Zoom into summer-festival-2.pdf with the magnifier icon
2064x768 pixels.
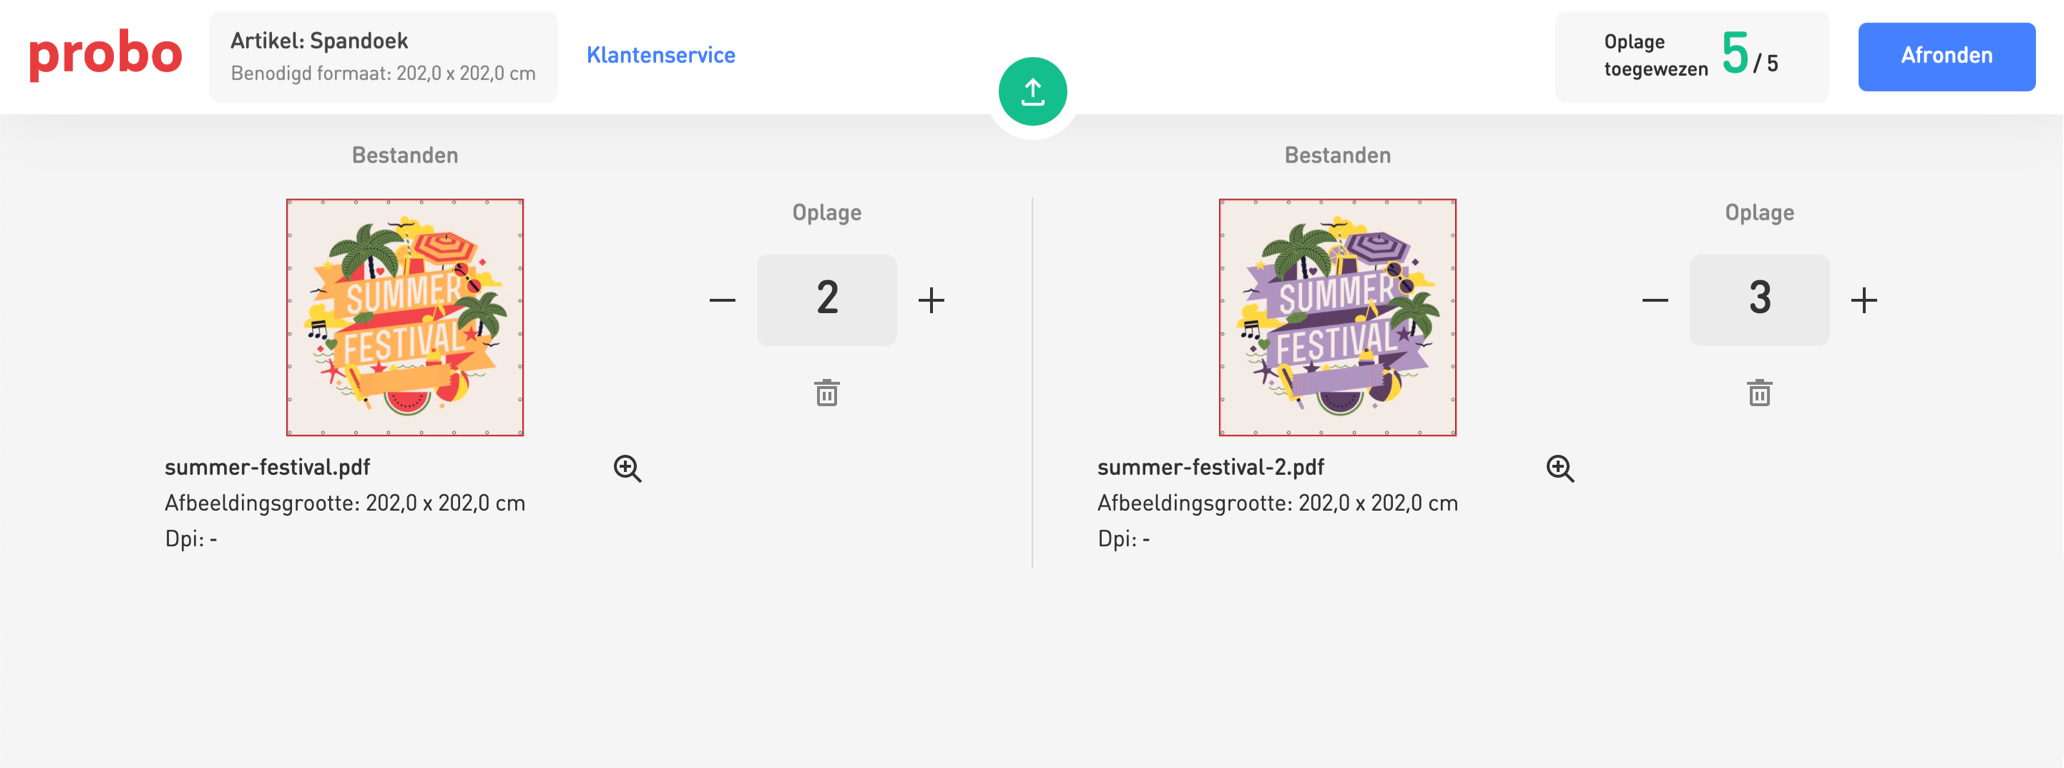point(1559,468)
